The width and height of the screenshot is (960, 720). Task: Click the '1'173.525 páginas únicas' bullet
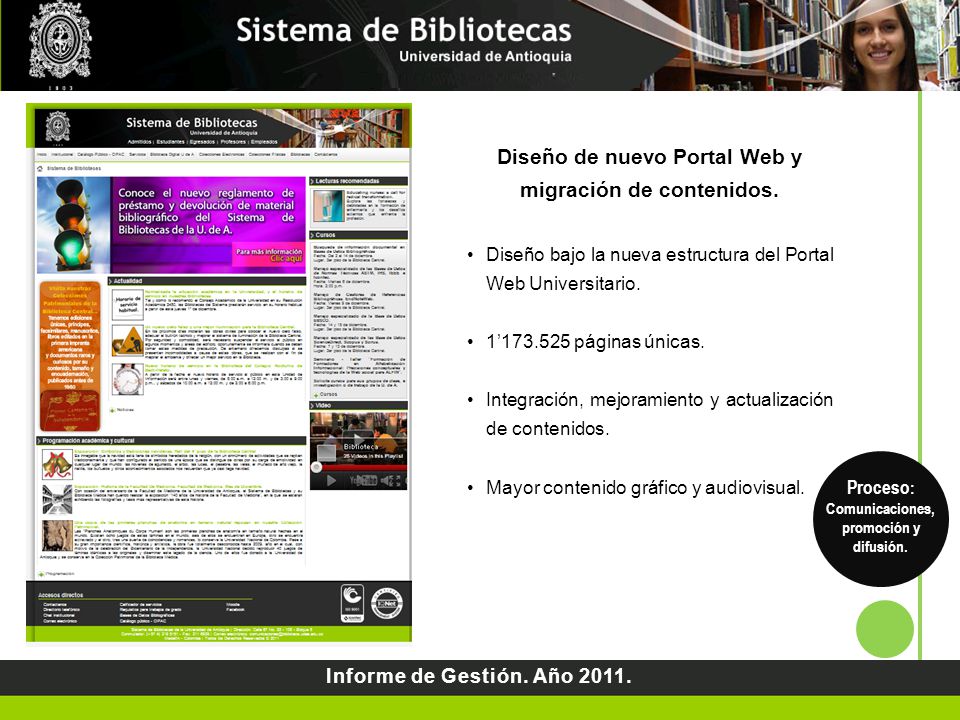coord(595,342)
